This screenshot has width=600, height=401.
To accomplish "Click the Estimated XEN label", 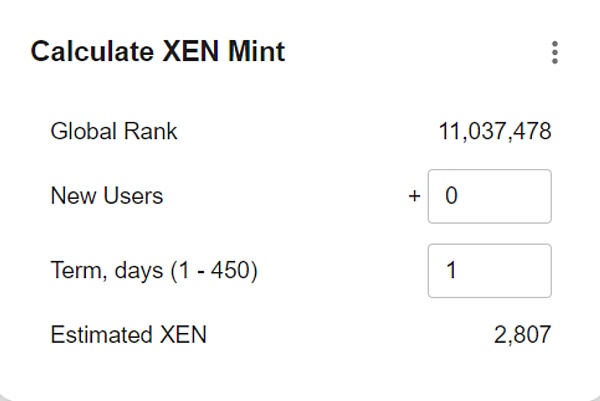I will click(128, 335).
